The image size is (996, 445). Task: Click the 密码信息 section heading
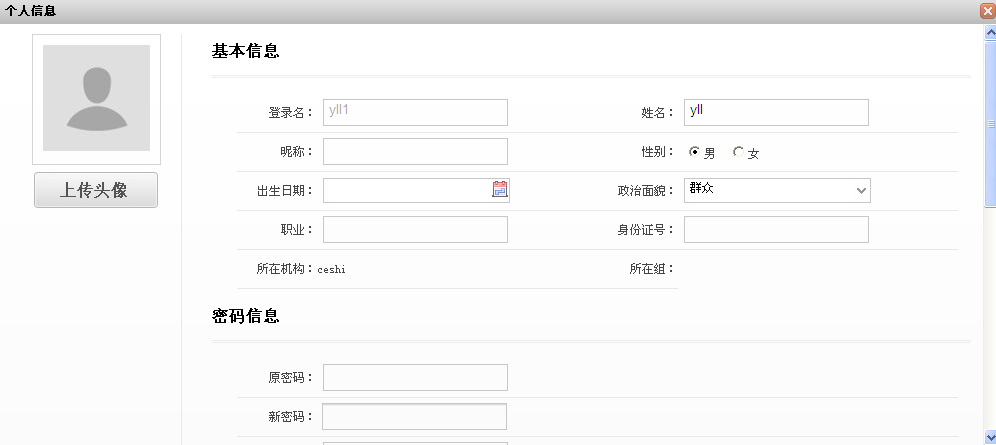click(245, 316)
